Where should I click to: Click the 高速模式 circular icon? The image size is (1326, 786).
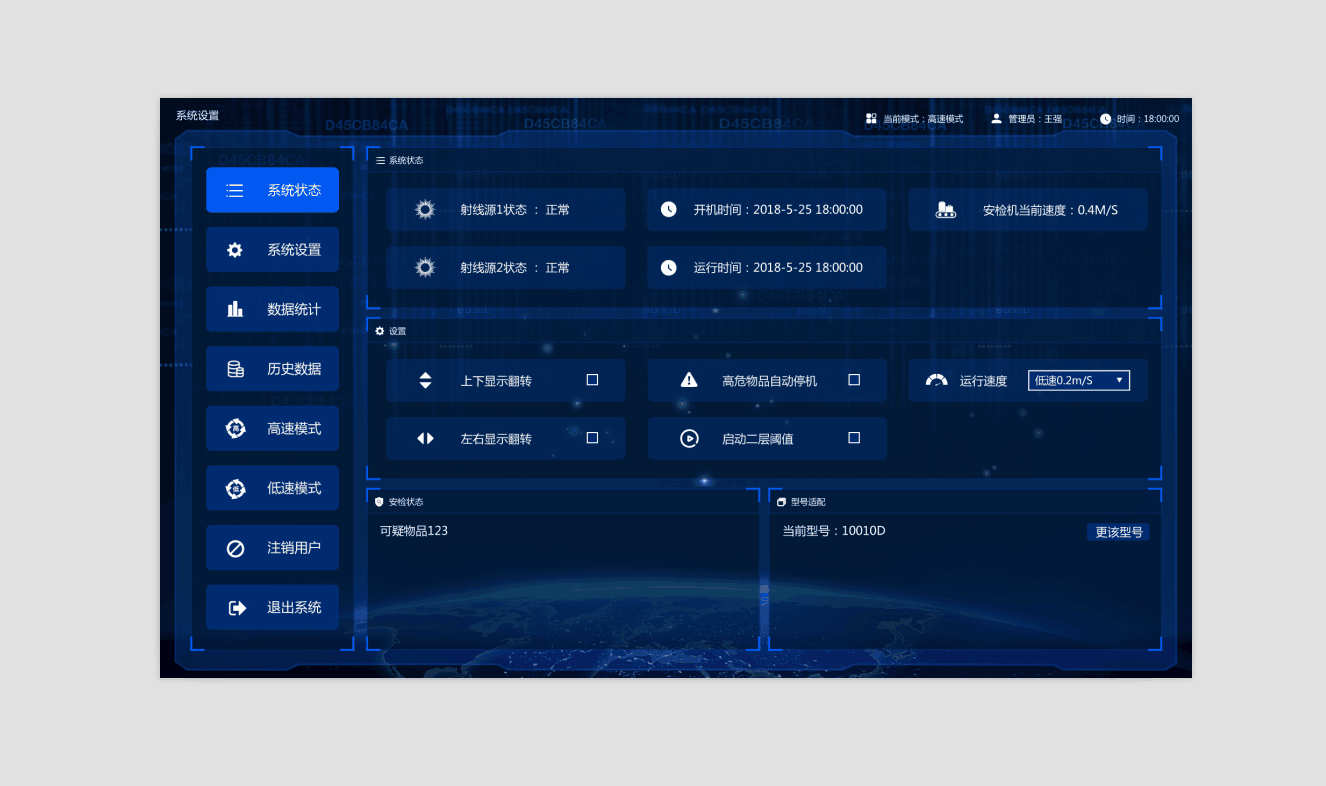coord(235,428)
